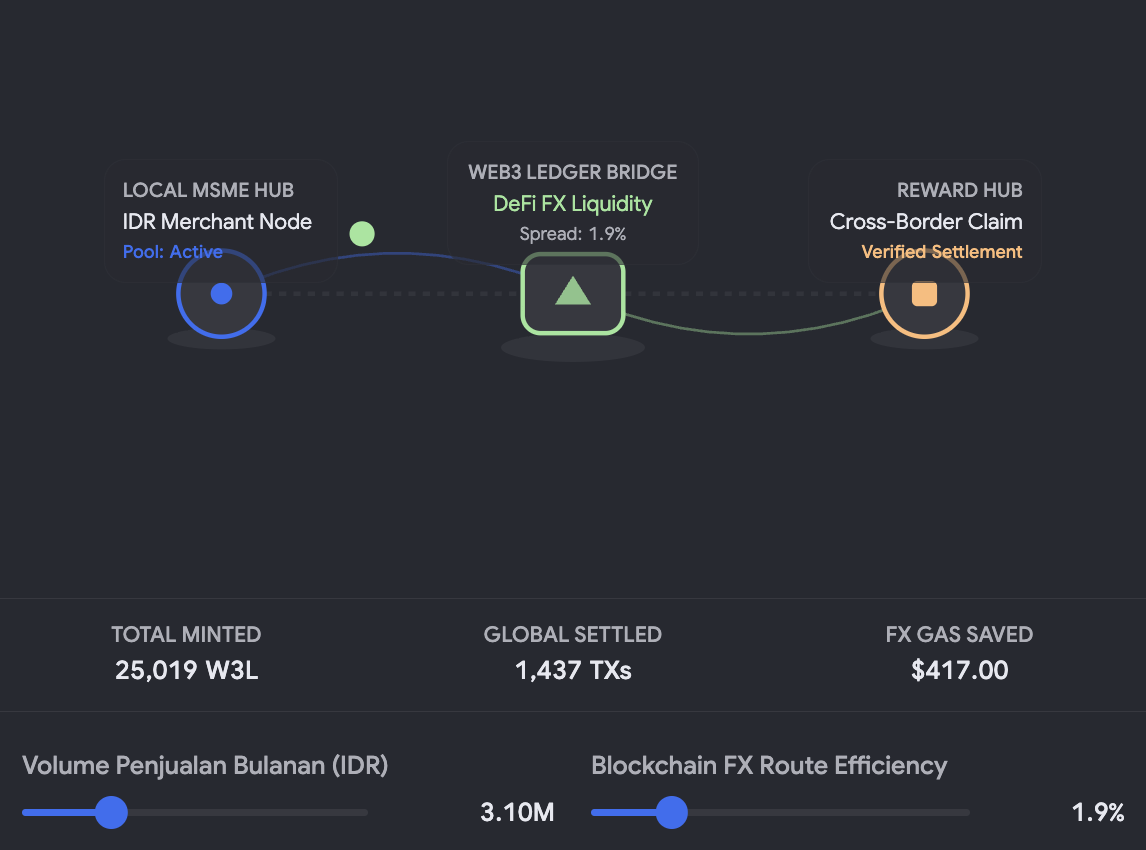Click the '1.9%' efficiency slider value
The image size is (1146, 850).
click(x=1098, y=812)
